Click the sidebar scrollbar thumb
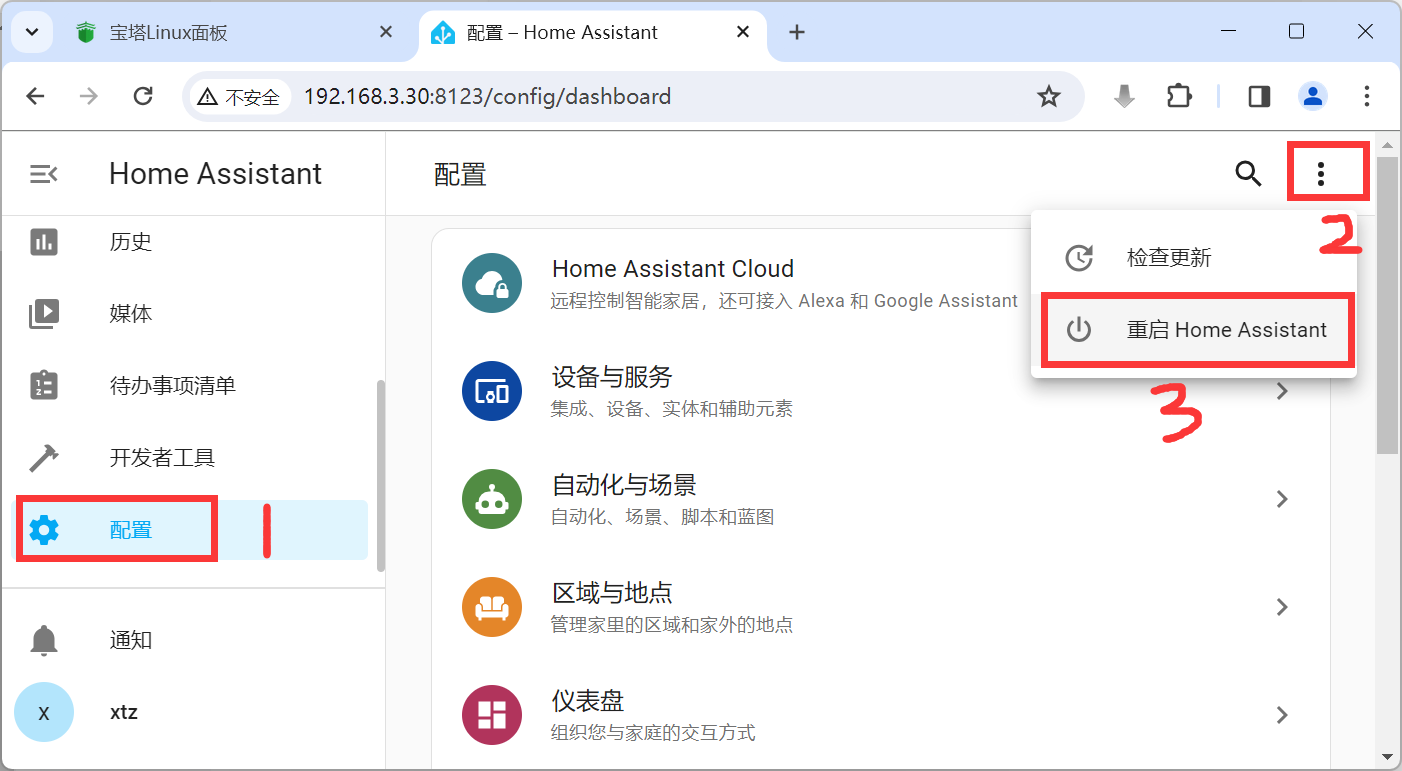This screenshot has height=771, width=1402. pos(380,475)
